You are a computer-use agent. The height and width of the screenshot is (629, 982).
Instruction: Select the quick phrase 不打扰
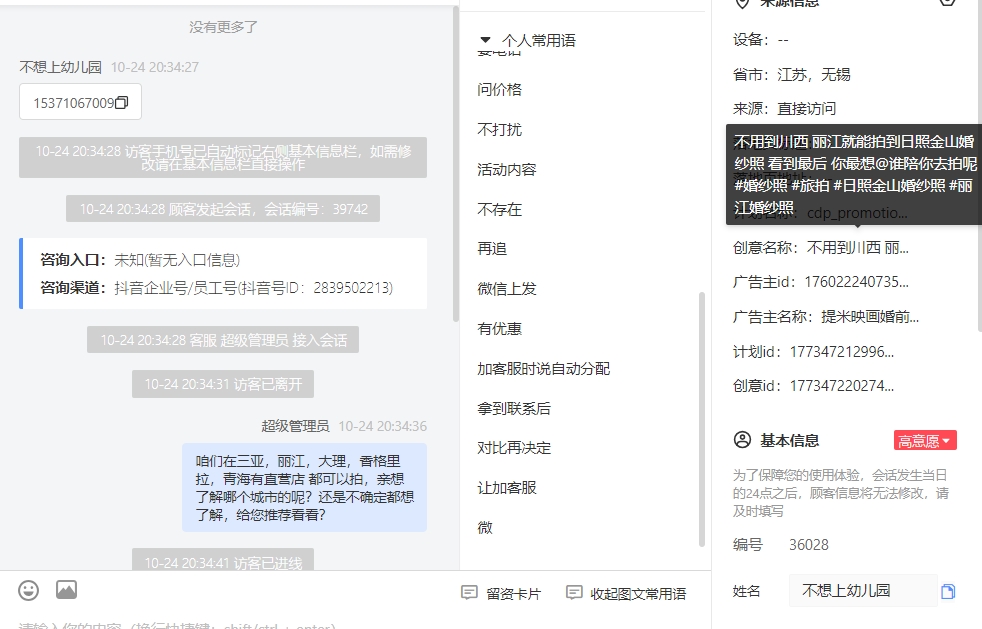pyautogui.click(x=499, y=130)
